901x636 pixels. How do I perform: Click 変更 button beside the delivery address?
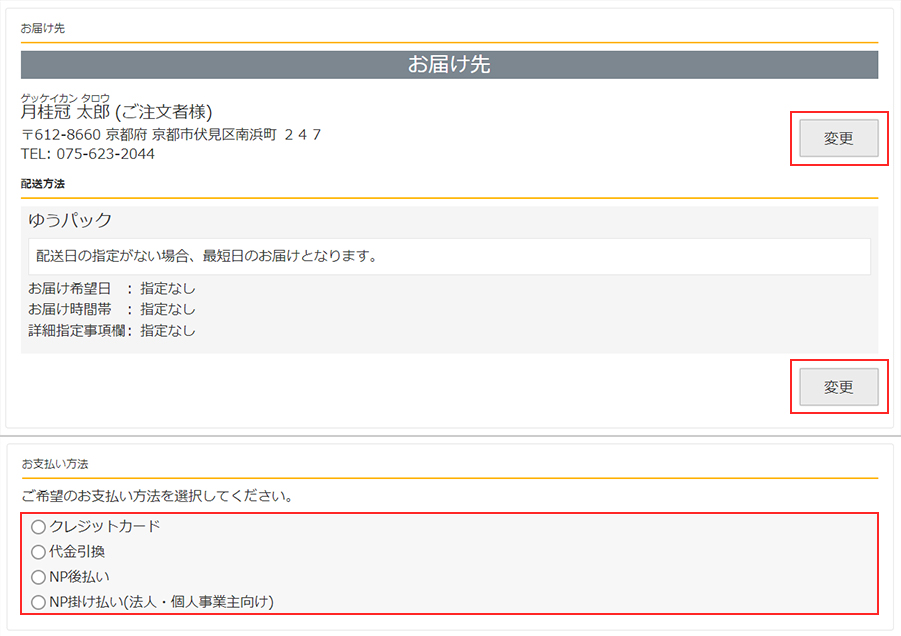point(838,139)
